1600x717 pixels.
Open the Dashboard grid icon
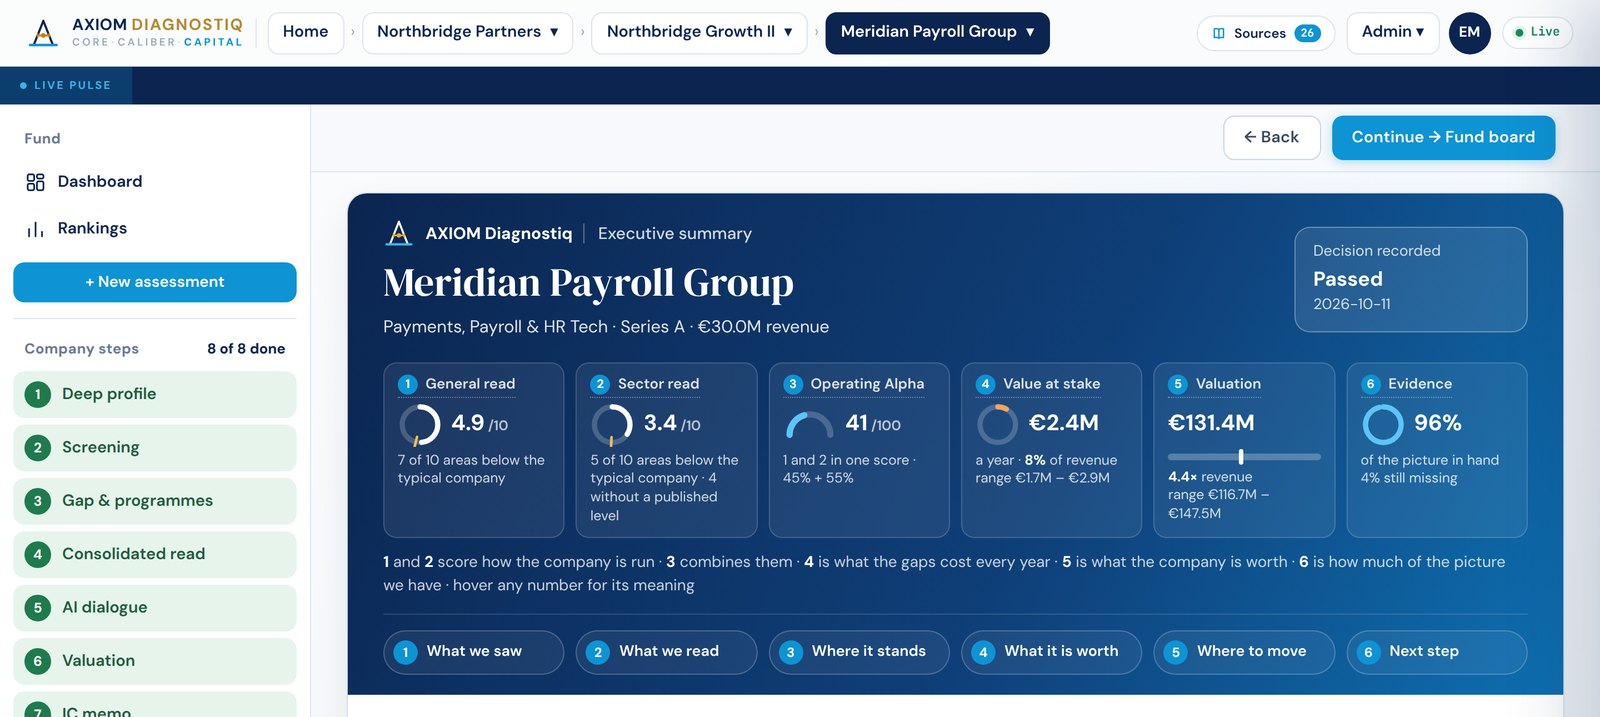pyautogui.click(x=36, y=182)
